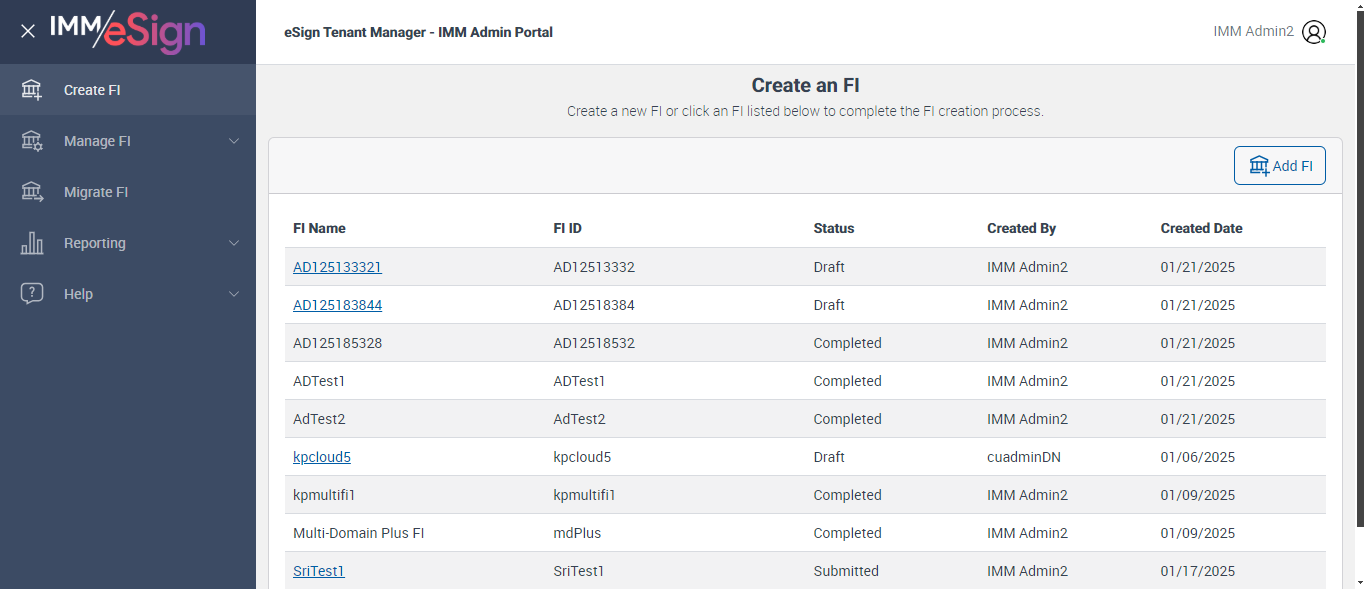Viewport: 1366px width, 589px height.
Task: Click the Add FI button
Action: 1279,166
